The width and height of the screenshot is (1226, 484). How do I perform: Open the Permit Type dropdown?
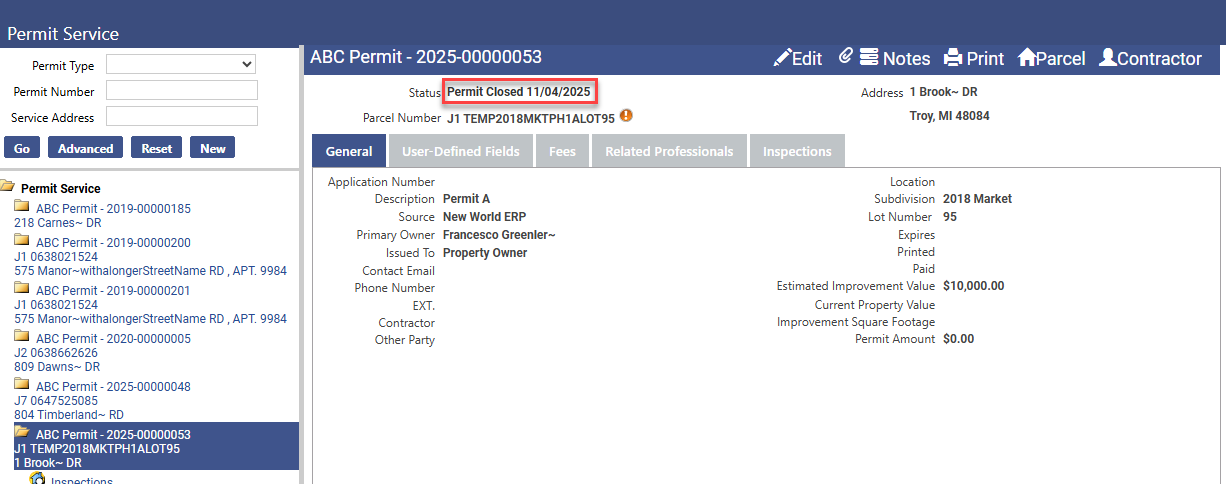point(180,65)
